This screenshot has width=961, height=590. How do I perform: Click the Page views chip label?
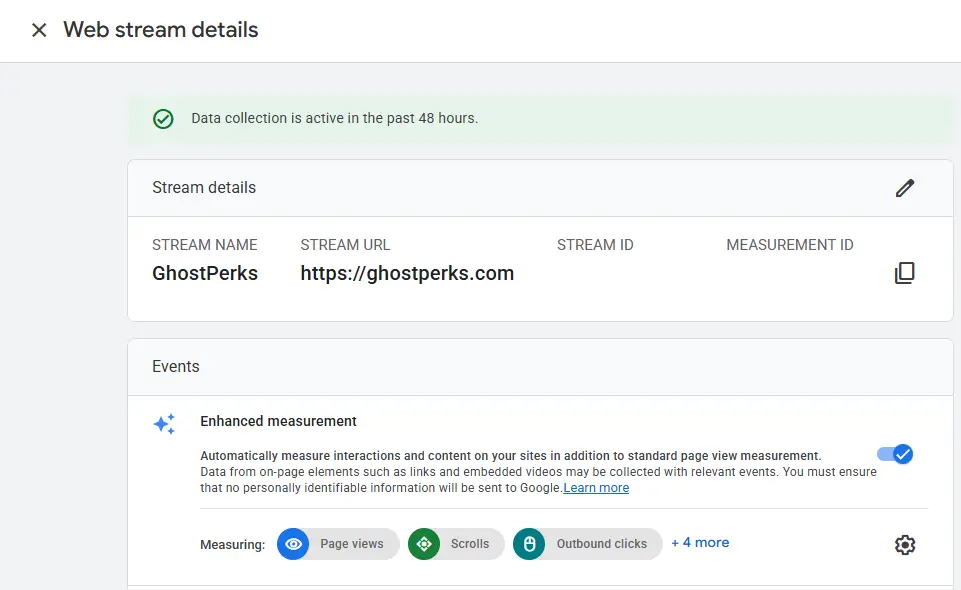(x=352, y=544)
